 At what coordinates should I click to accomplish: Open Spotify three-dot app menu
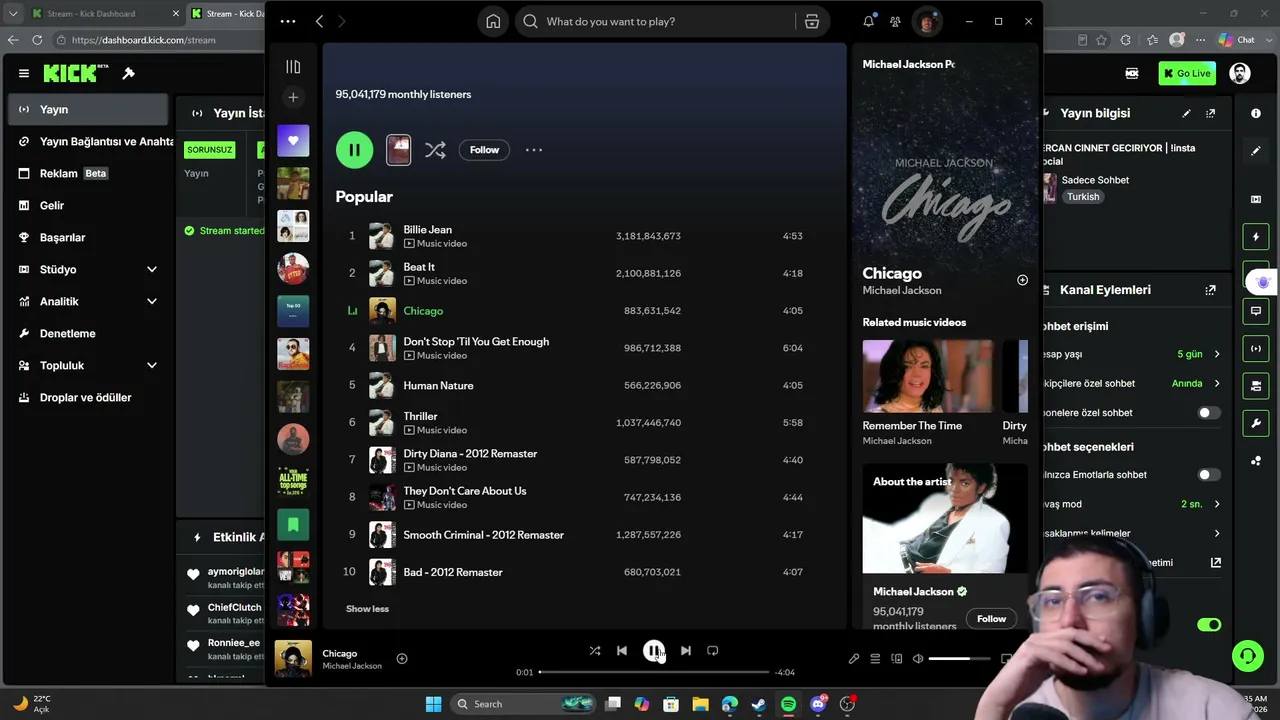click(288, 21)
